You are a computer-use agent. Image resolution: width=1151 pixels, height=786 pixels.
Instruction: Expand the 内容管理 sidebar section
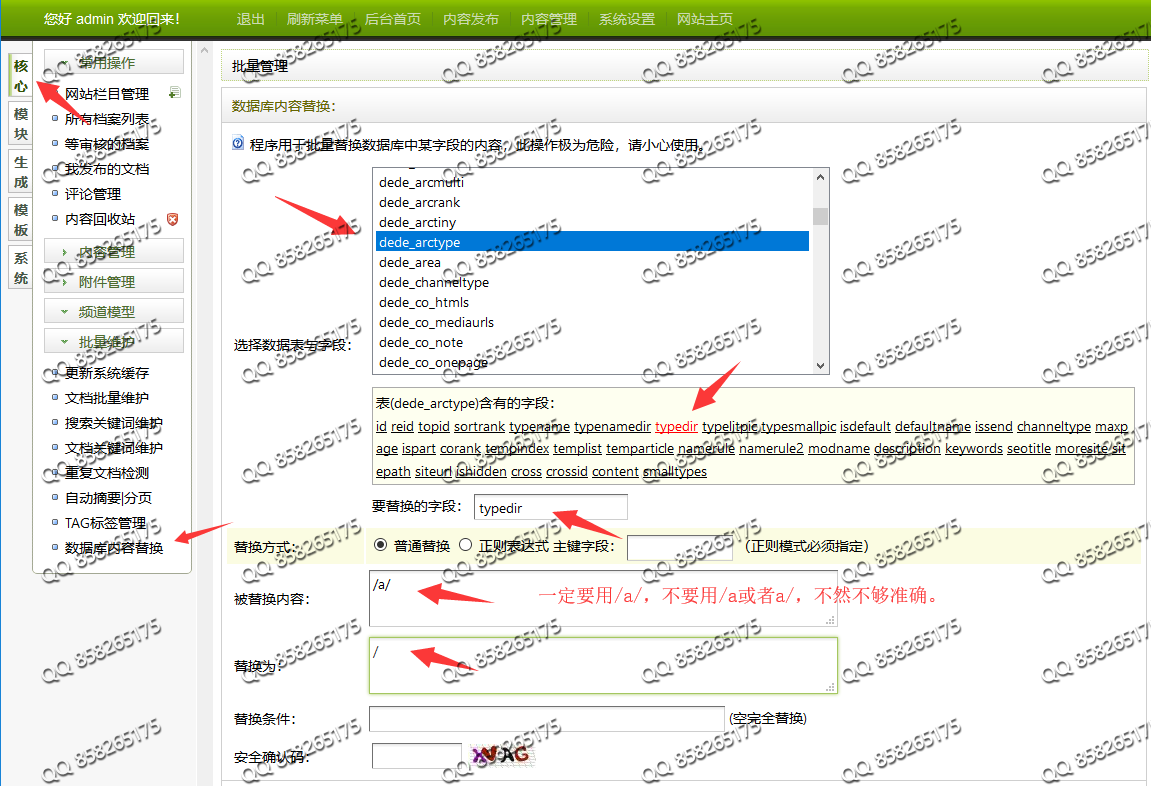coord(114,252)
